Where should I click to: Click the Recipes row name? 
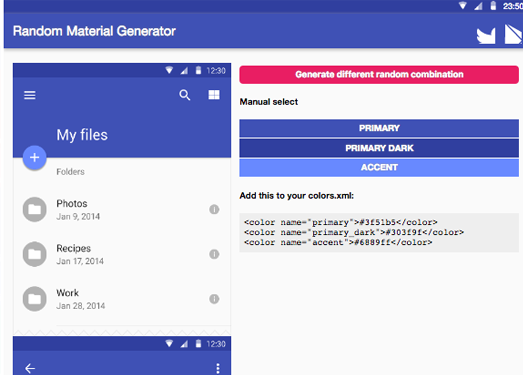point(73,248)
